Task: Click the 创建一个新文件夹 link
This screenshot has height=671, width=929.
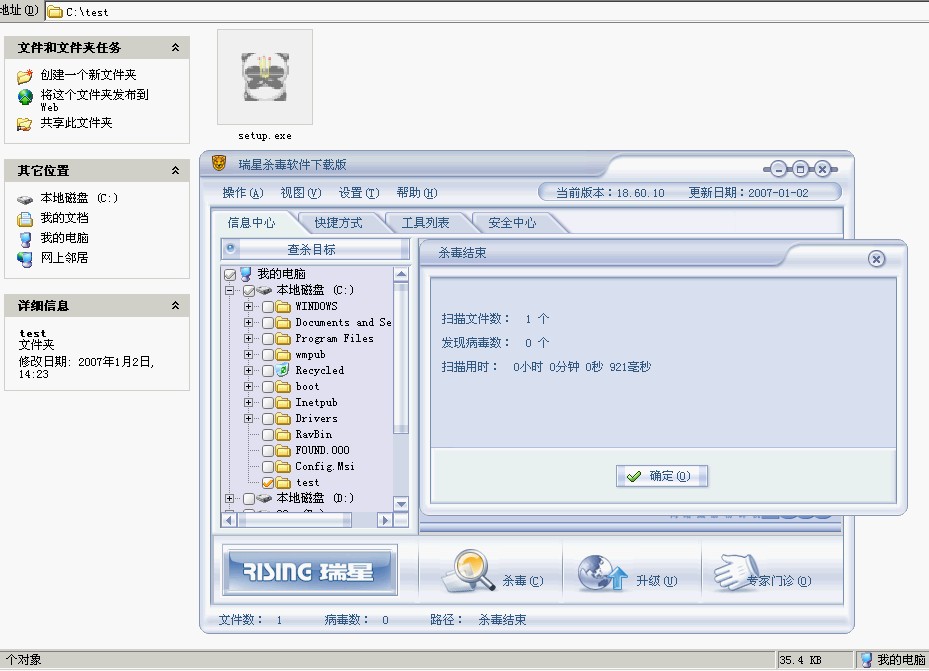Action: point(88,75)
